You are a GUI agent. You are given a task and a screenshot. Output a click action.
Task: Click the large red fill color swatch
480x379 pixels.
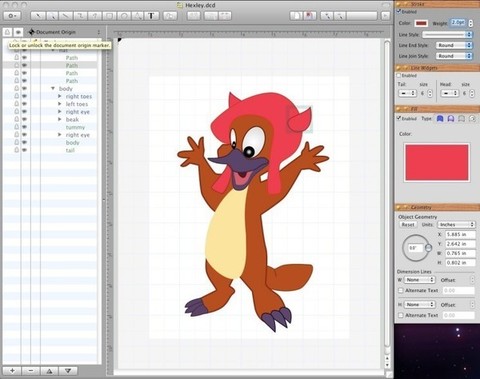click(437, 162)
